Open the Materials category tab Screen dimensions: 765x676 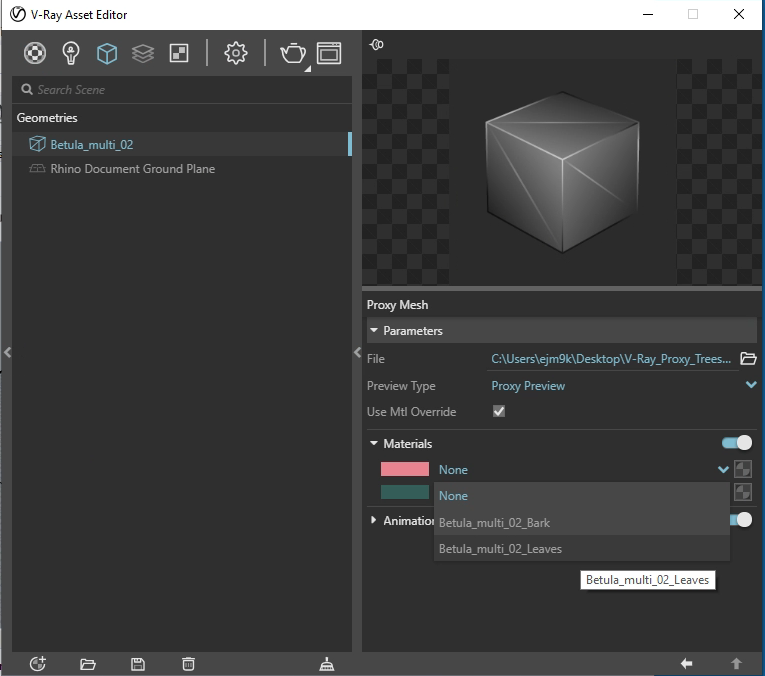tap(35, 53)
